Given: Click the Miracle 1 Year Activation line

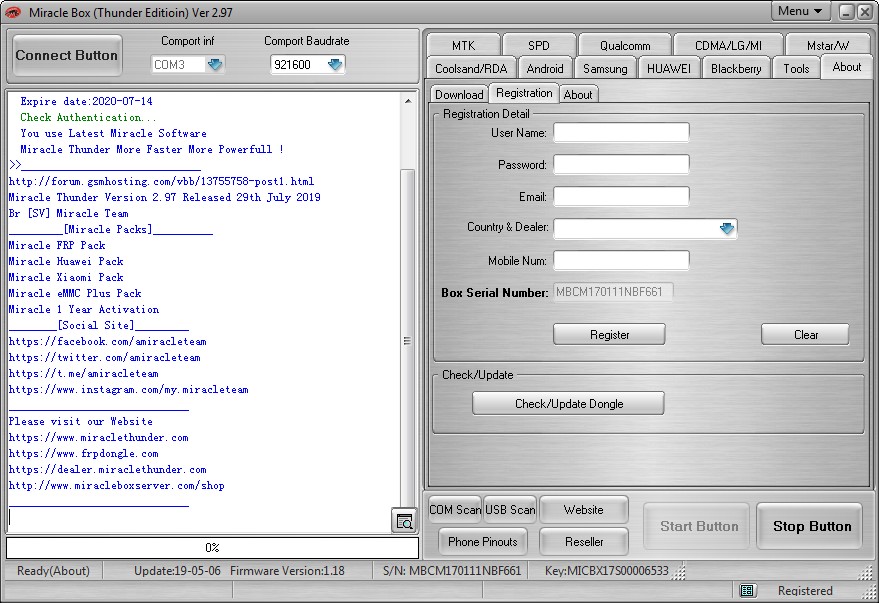Looking at the screenshot, I should coord(84,309).
